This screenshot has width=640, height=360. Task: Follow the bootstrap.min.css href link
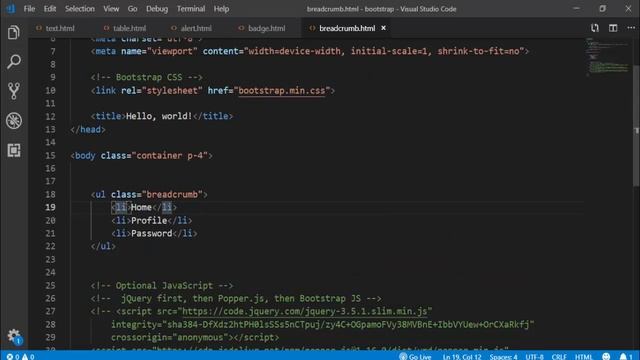pyautogui.click(x=282, y=90)
